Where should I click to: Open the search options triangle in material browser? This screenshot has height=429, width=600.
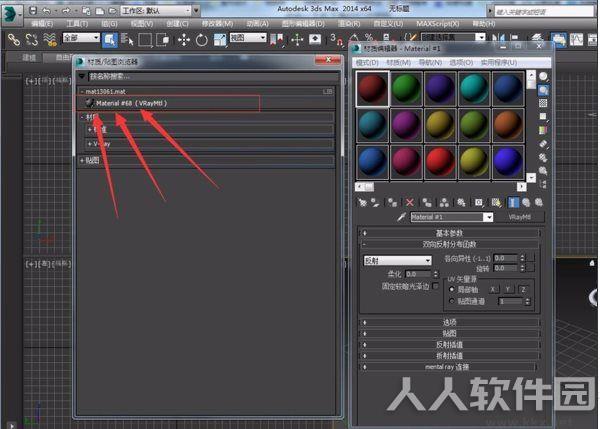click(x=82, y=76)
